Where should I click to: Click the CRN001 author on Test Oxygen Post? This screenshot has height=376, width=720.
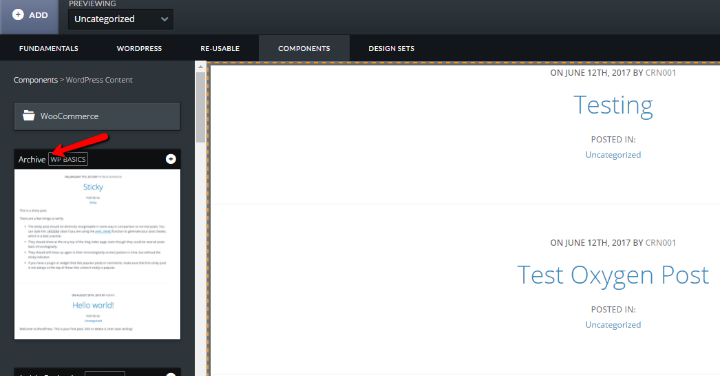click(661, 242)
